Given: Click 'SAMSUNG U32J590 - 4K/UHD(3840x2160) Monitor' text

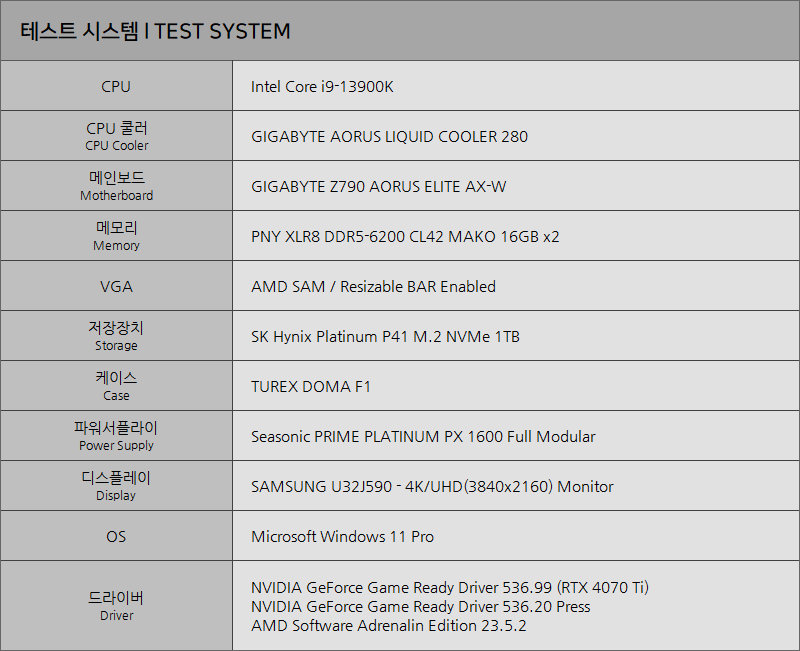Looking at the screenshot, I should point(432,487).
